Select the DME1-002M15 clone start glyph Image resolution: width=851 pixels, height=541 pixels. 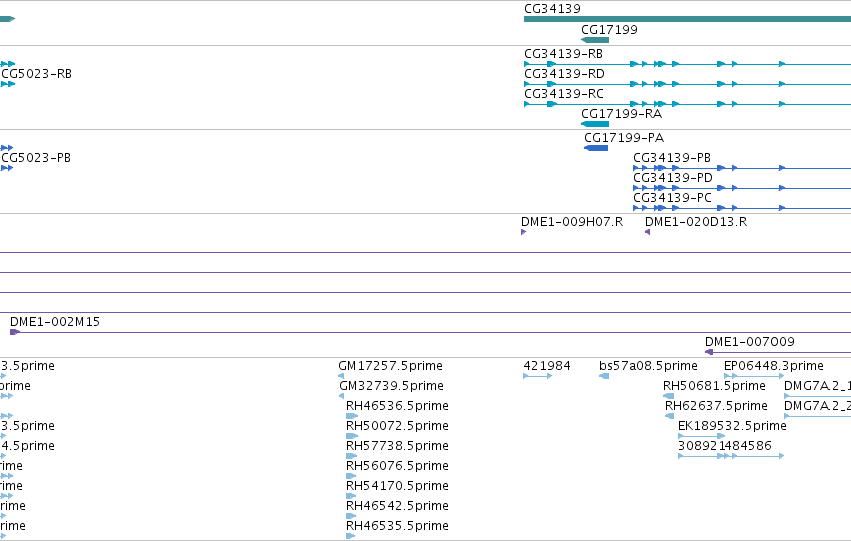click(x=15, y=332)
